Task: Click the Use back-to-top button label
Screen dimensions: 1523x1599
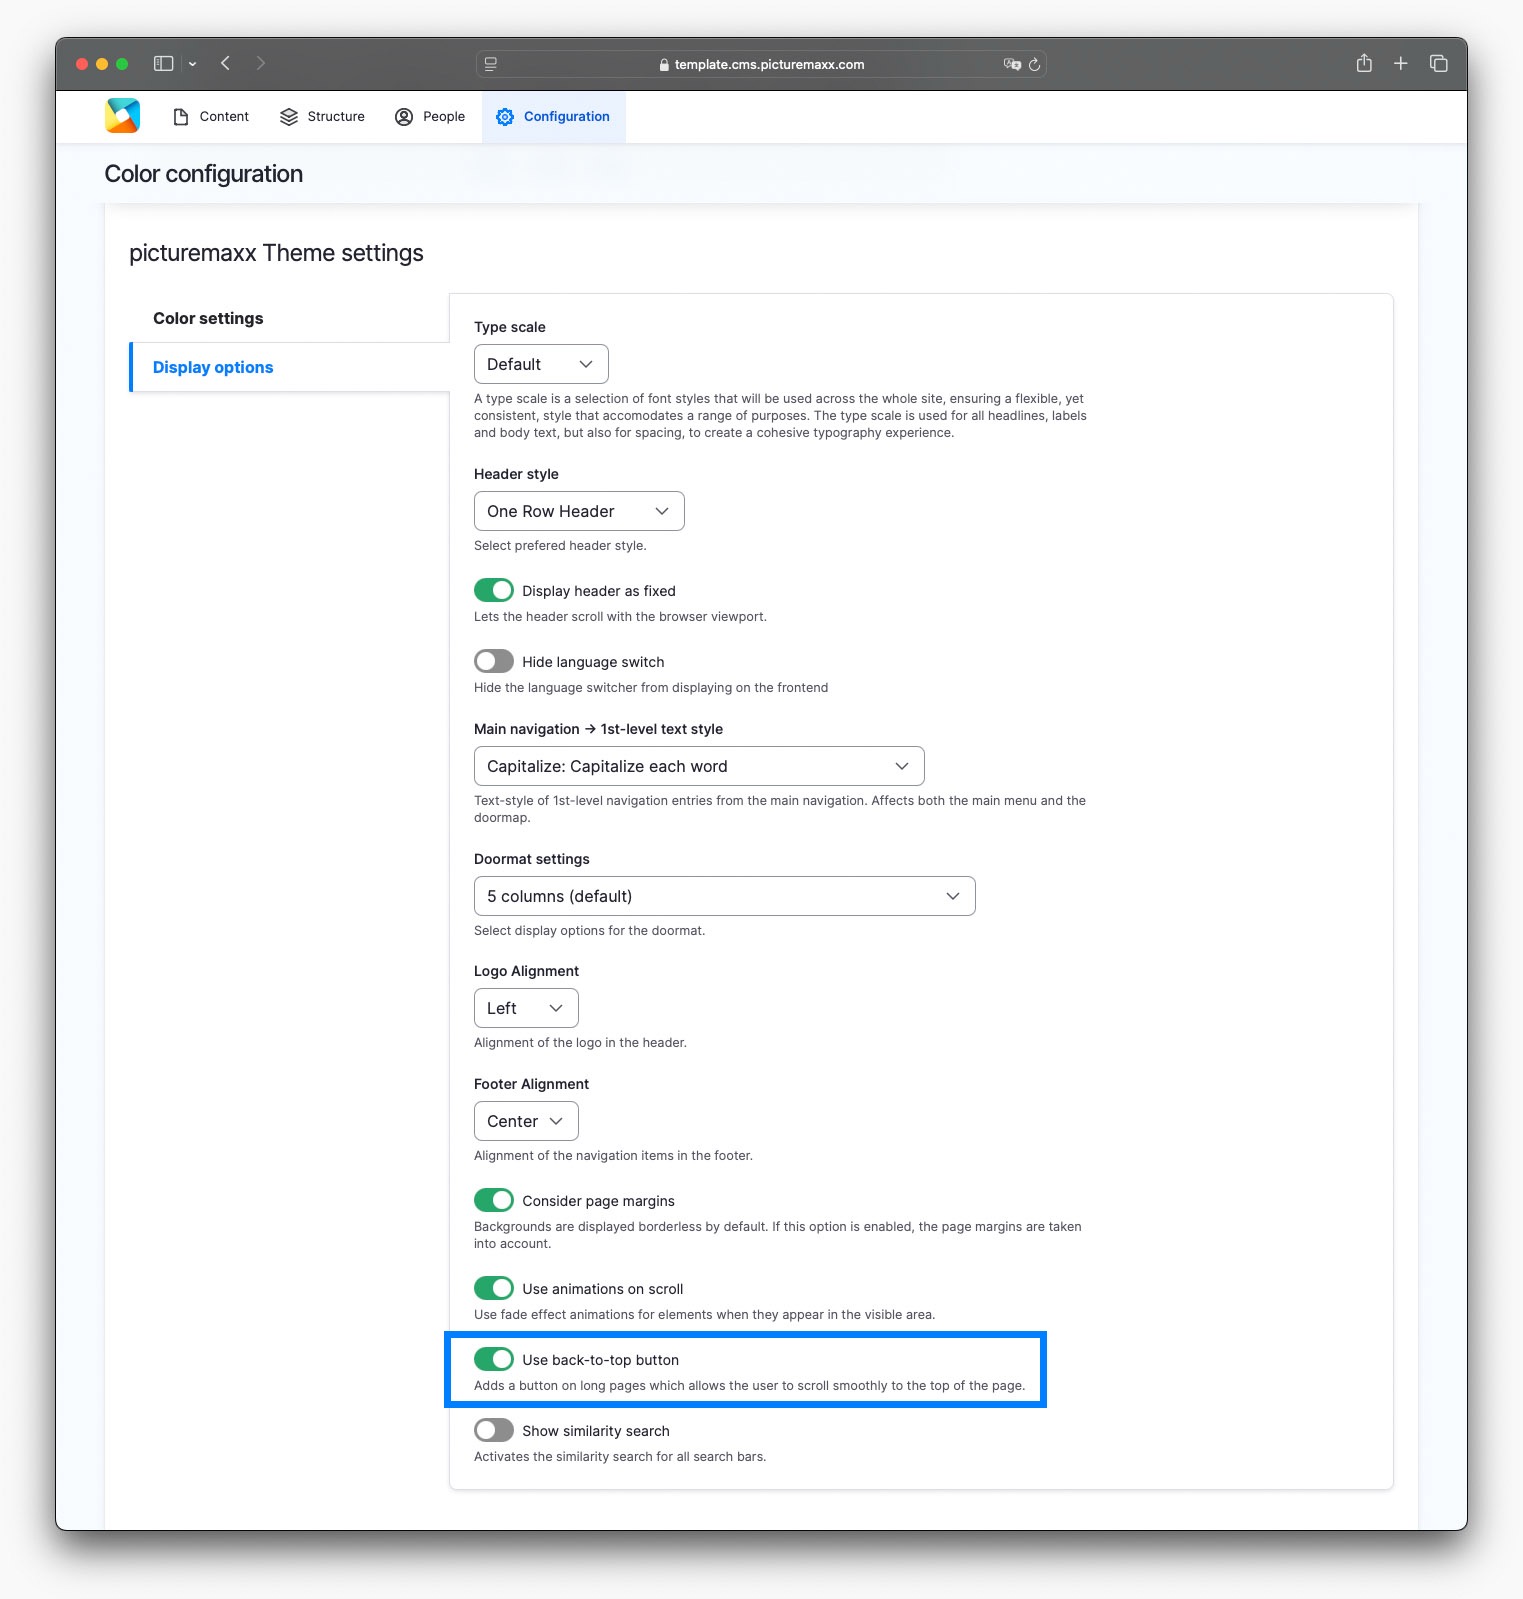Action: tap(600, 1360)
